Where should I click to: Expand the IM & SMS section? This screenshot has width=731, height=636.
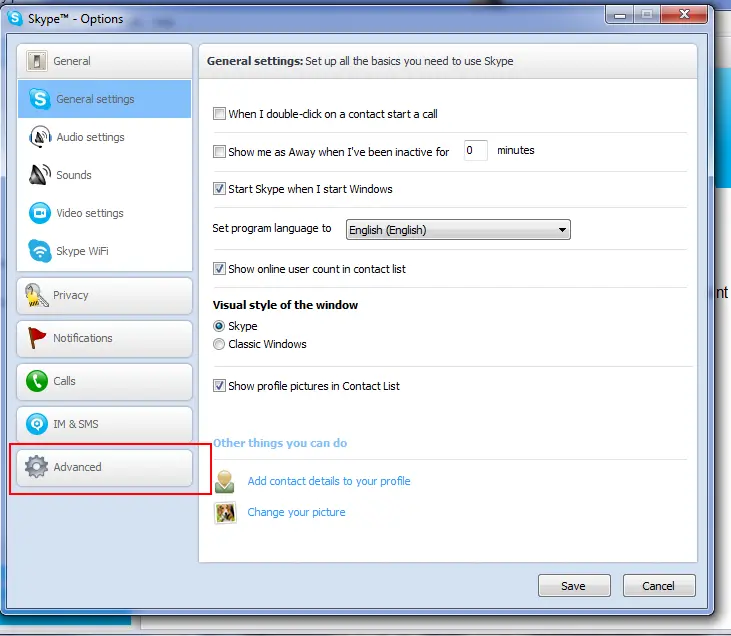click(104, 424)
